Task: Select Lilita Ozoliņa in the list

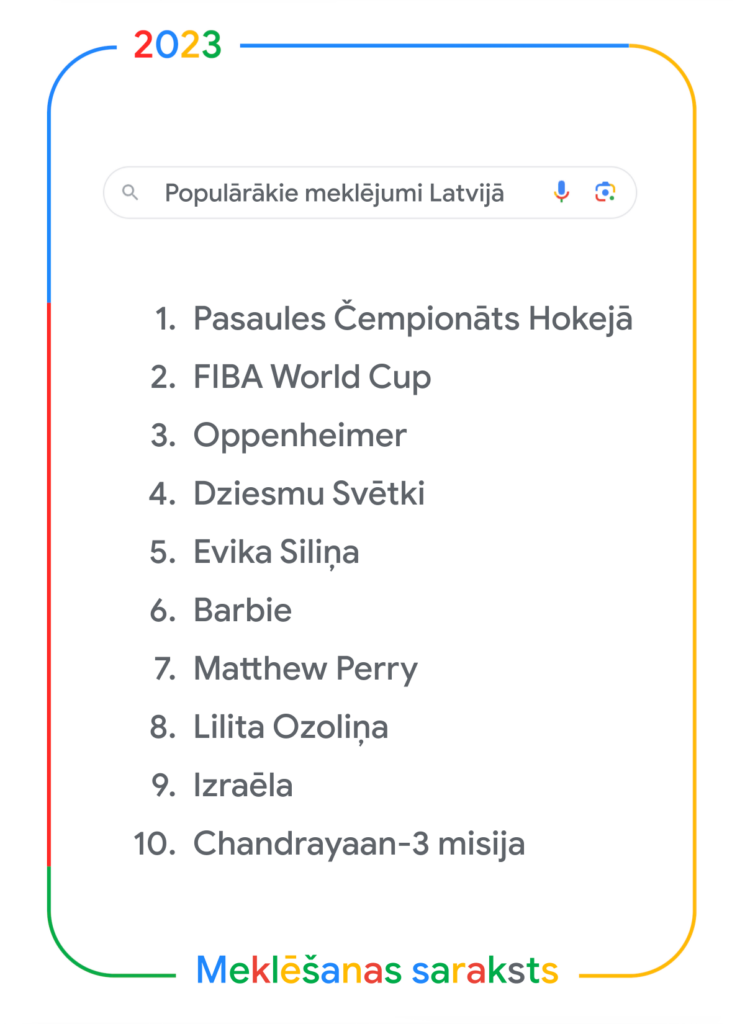Action: (291, 727)
